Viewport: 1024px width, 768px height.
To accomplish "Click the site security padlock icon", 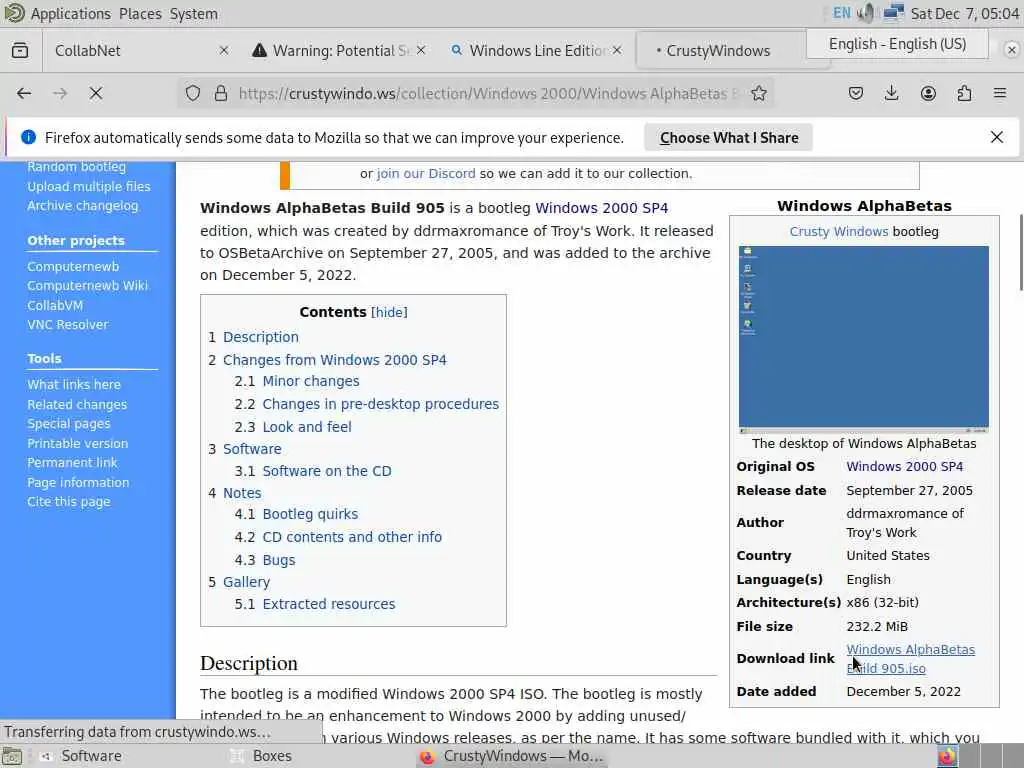I will tap(221, 93).
